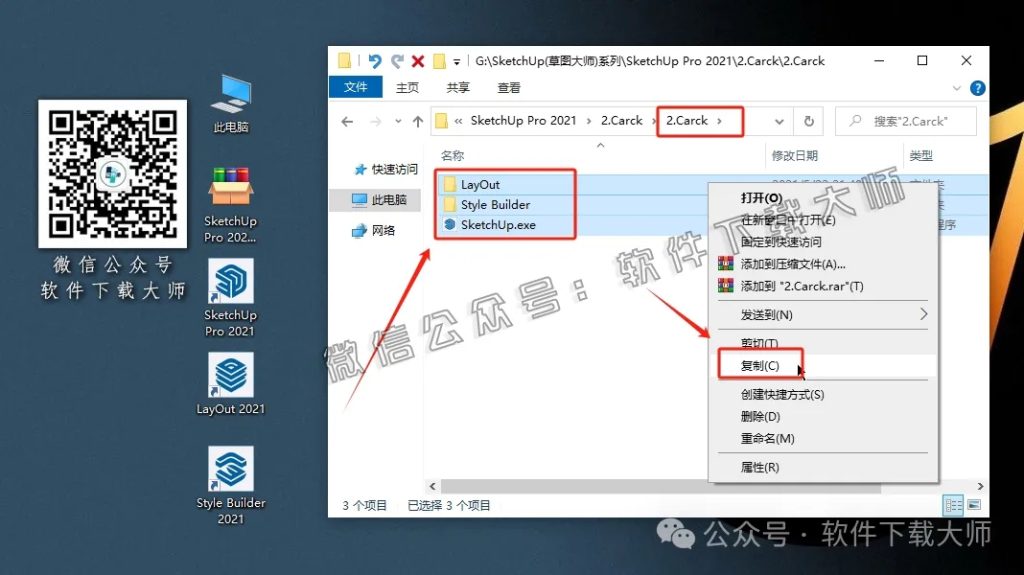Maximize the Explorer window

pos(922,61)
